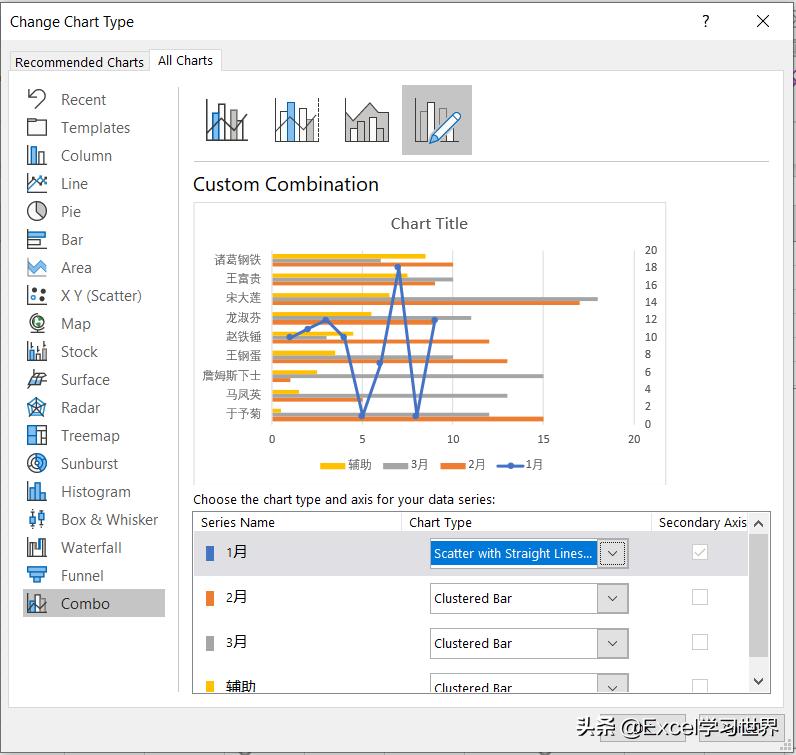Open chart type dropdown for 3月 series
This screenshot has width=796, height=755.
click(613, 644)
